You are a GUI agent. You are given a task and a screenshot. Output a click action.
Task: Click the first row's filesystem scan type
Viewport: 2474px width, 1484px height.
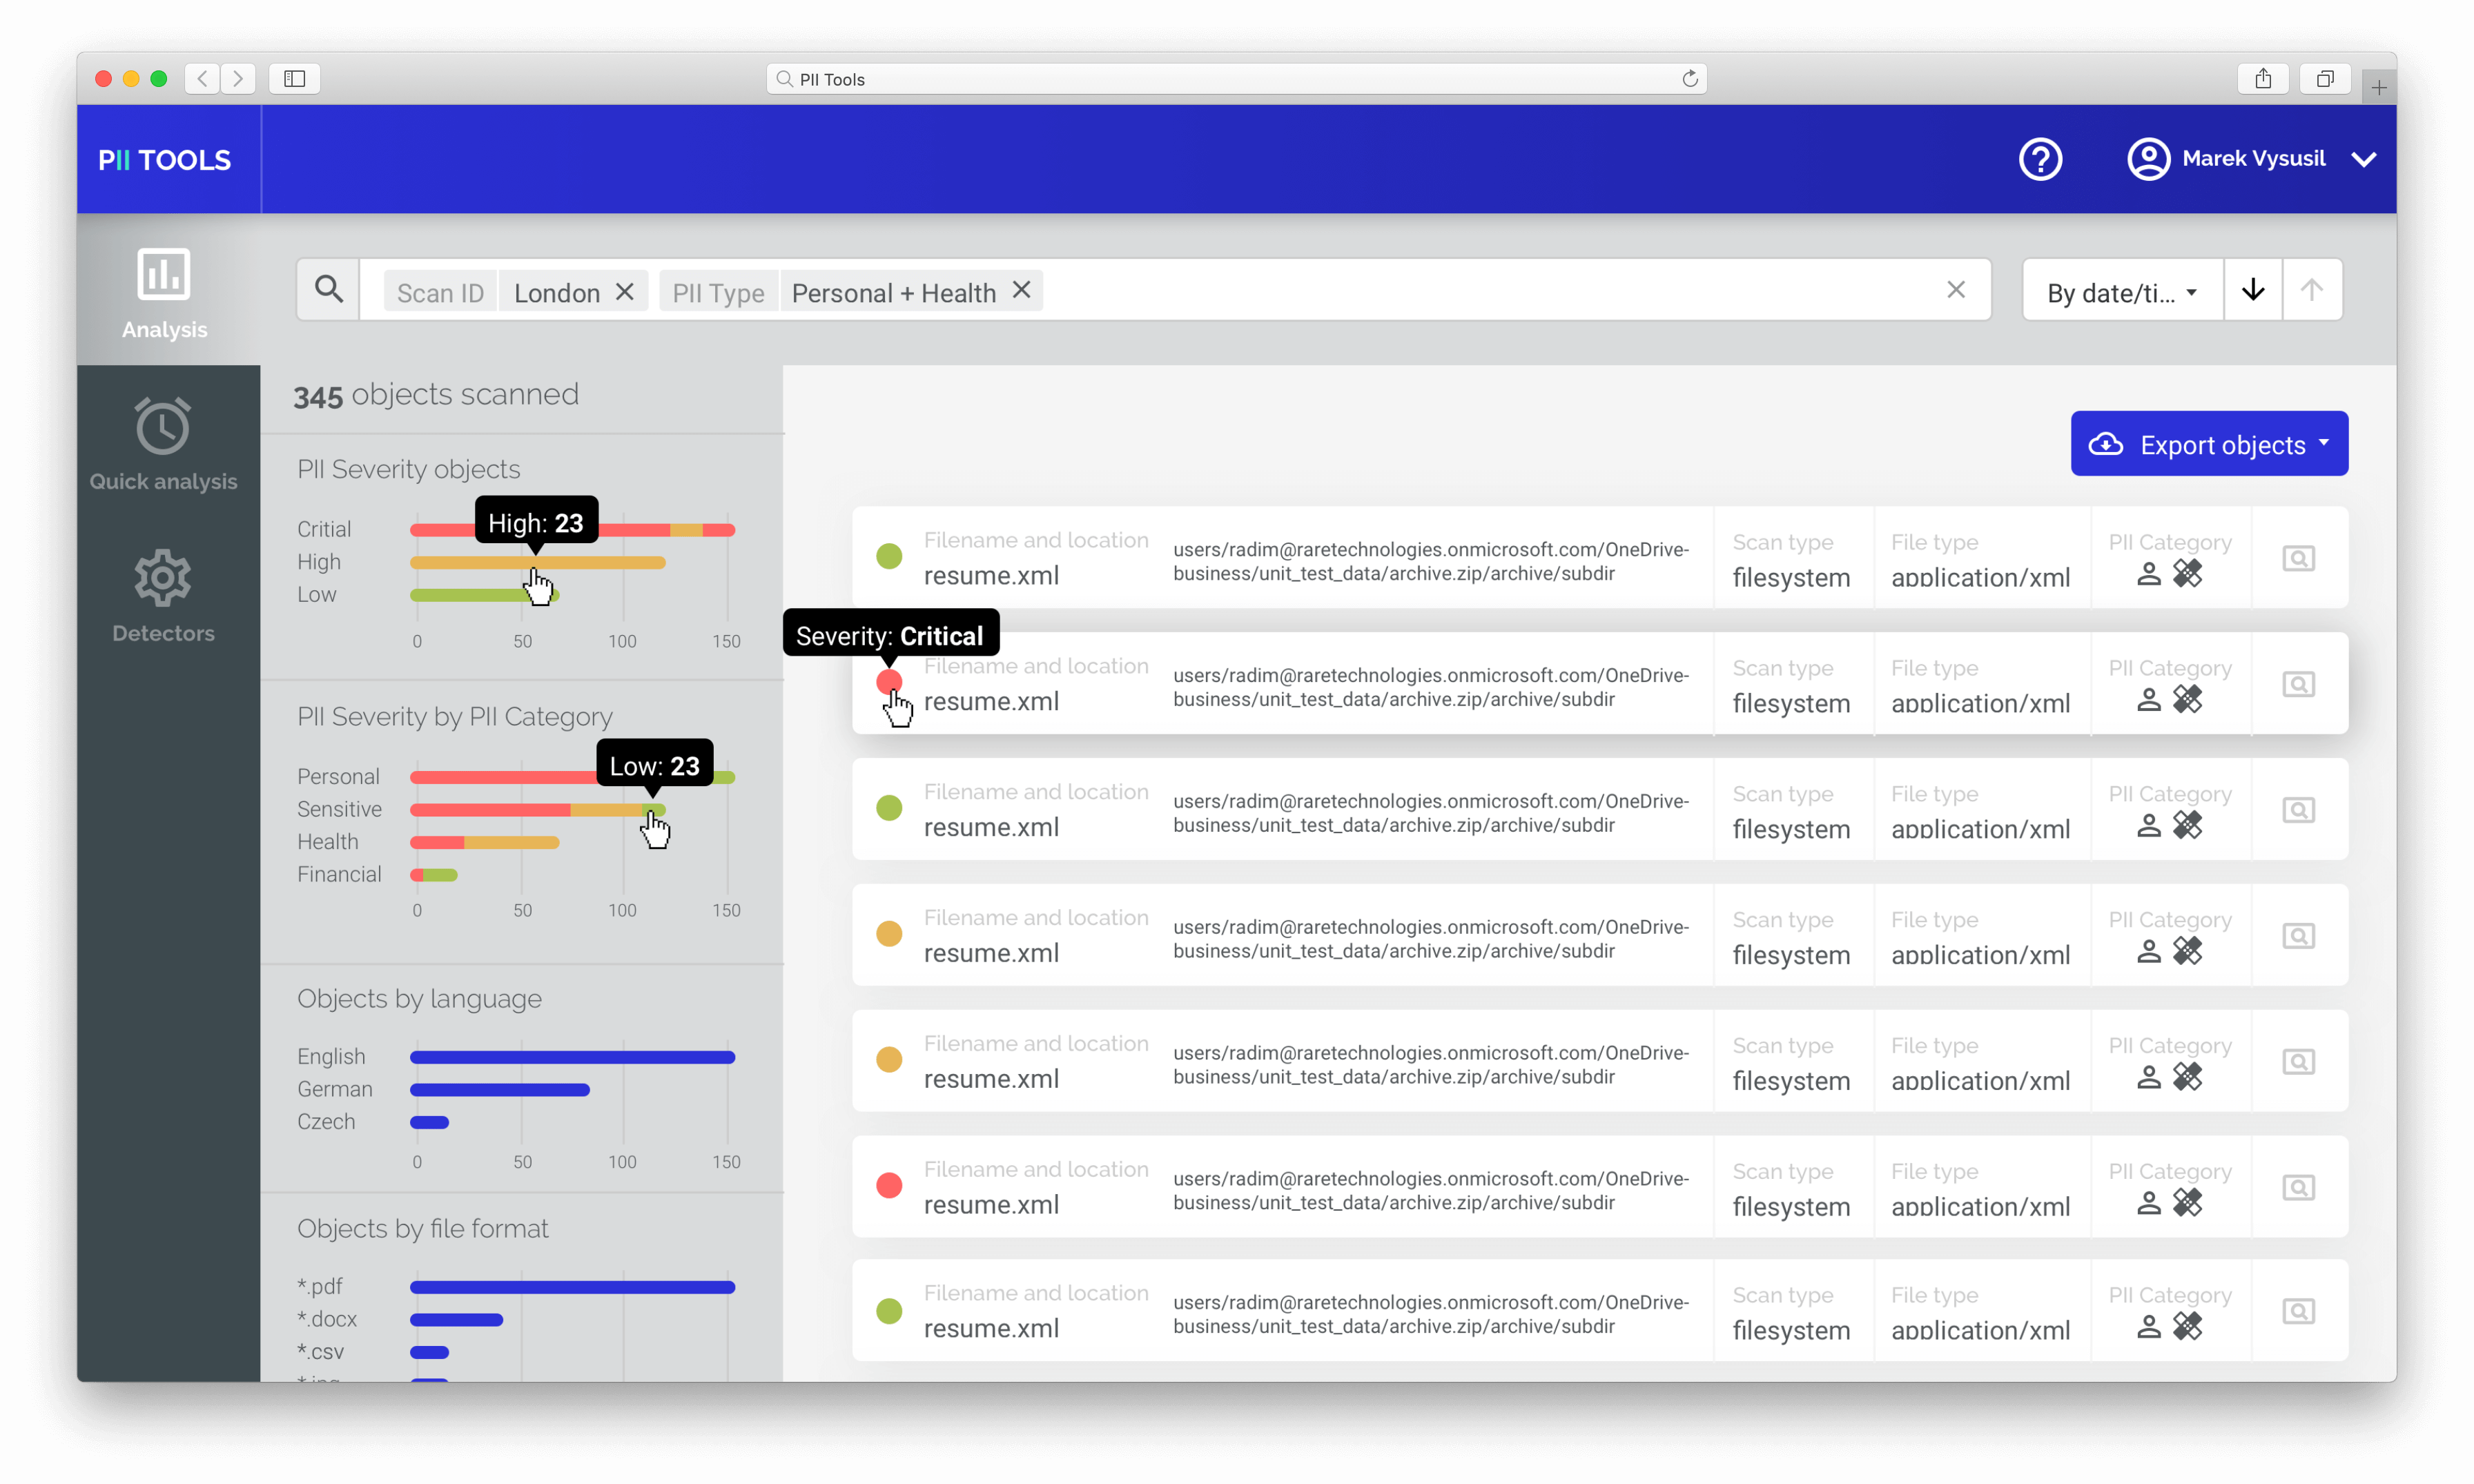1791,578
